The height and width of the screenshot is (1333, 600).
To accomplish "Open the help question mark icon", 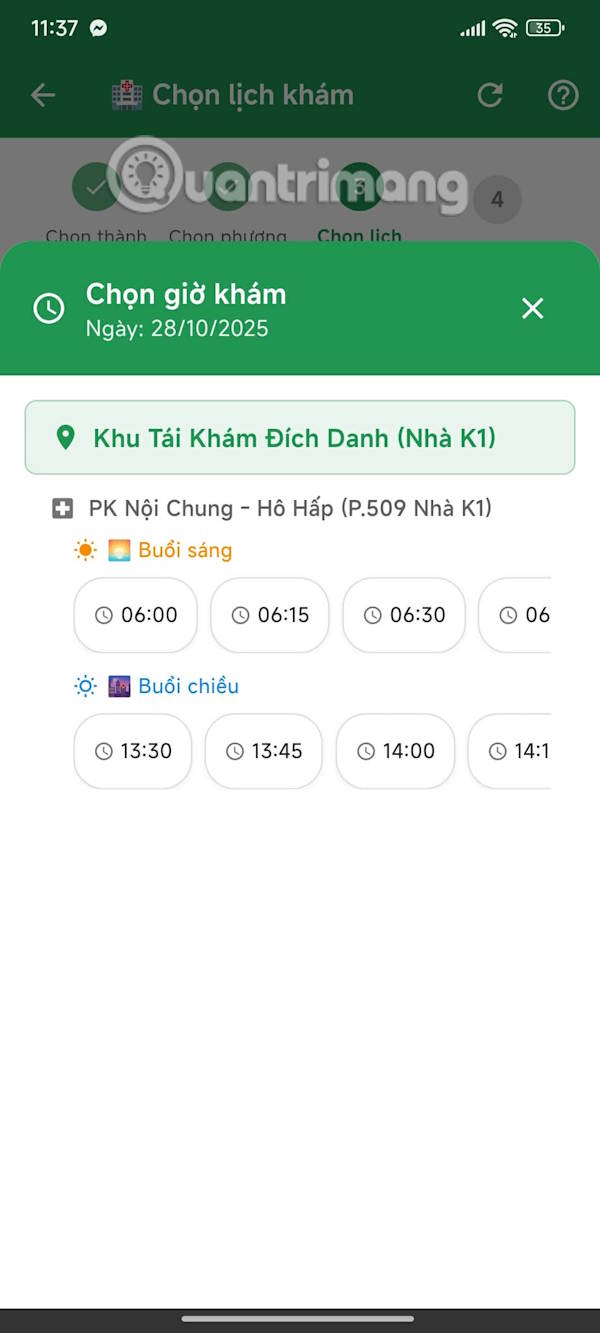I will pos(563,95).
